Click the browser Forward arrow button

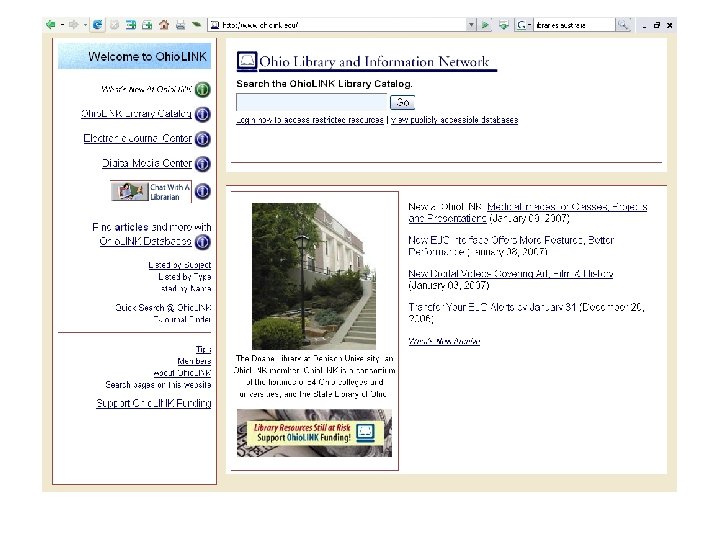click(73, 25)
